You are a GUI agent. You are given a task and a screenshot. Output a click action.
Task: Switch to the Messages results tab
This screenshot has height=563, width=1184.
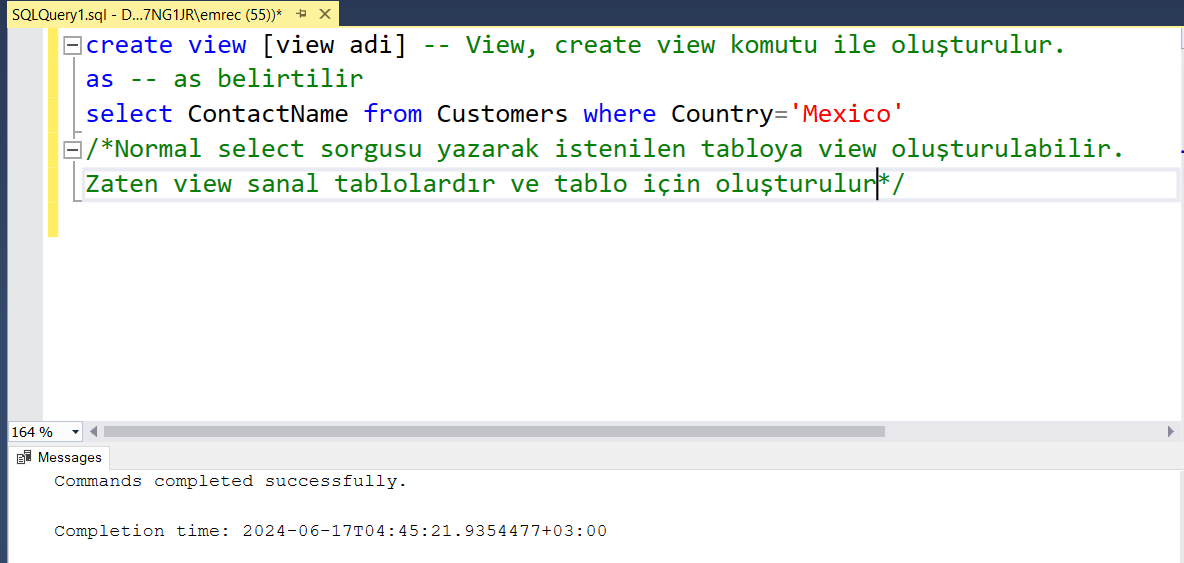pyautogui.click(x=60, y=457)
